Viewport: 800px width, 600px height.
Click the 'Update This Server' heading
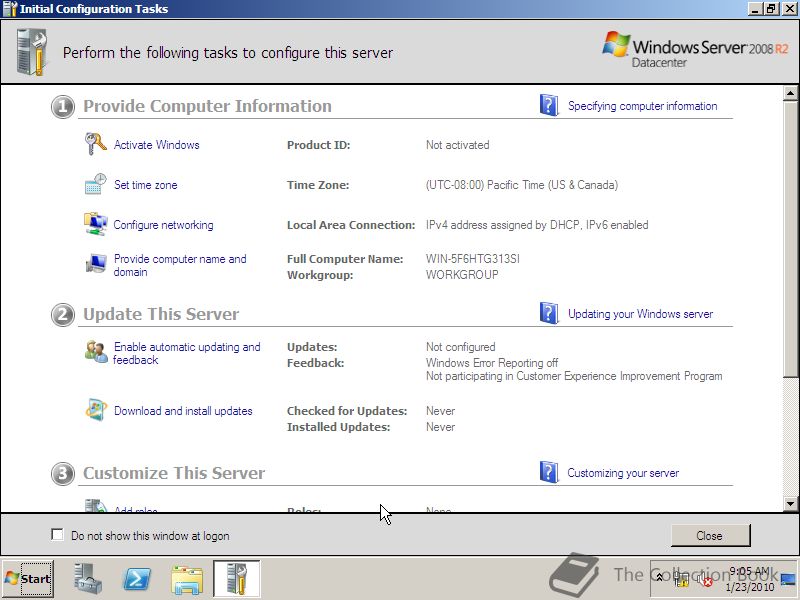point(161,314)
